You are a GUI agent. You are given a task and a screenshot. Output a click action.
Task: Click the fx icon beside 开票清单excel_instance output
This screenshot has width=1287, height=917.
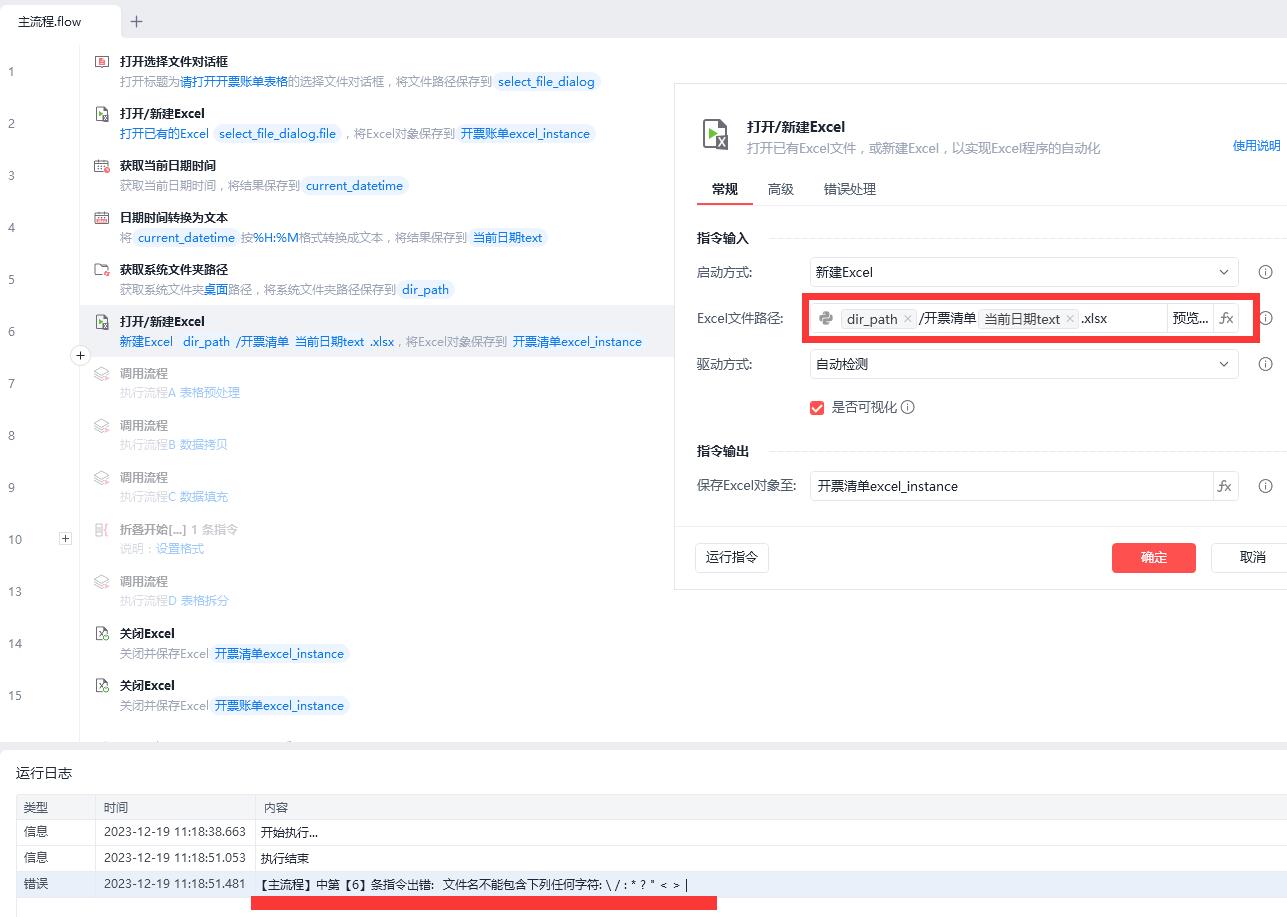click(1225, 486)
